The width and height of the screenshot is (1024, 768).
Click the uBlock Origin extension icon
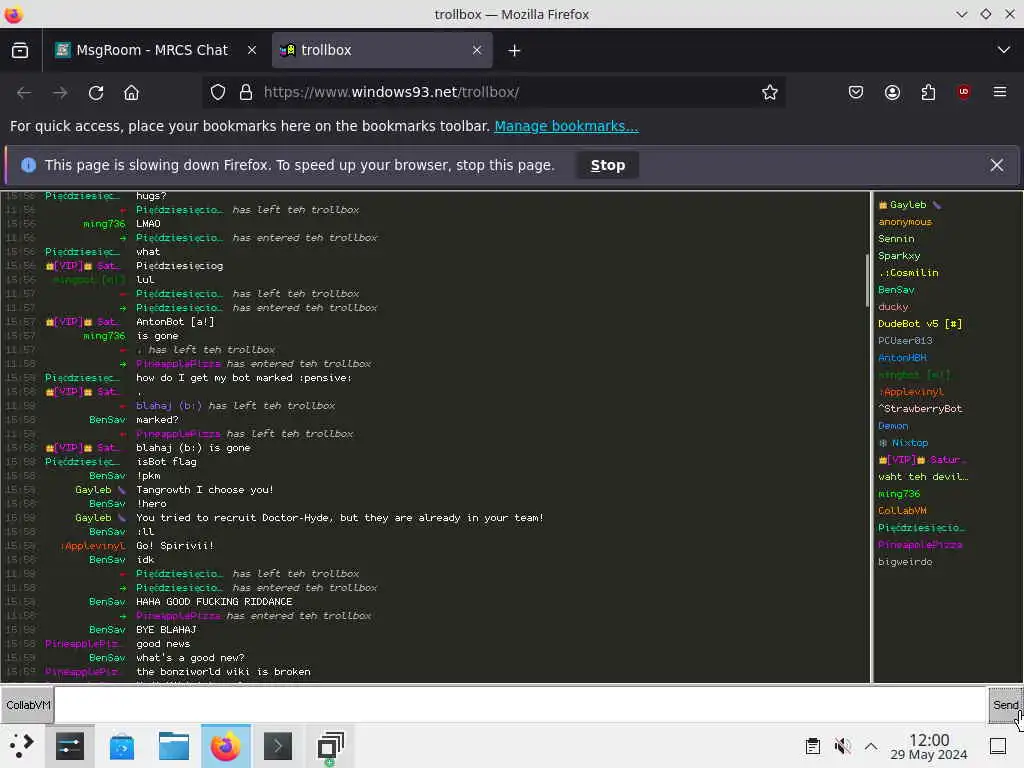[964, 92]
